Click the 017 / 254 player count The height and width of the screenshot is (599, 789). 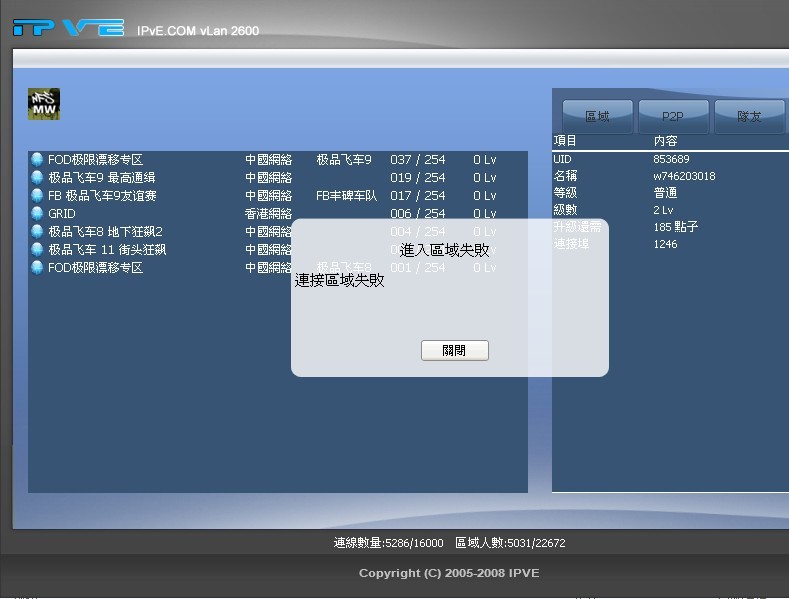(418, 195)
